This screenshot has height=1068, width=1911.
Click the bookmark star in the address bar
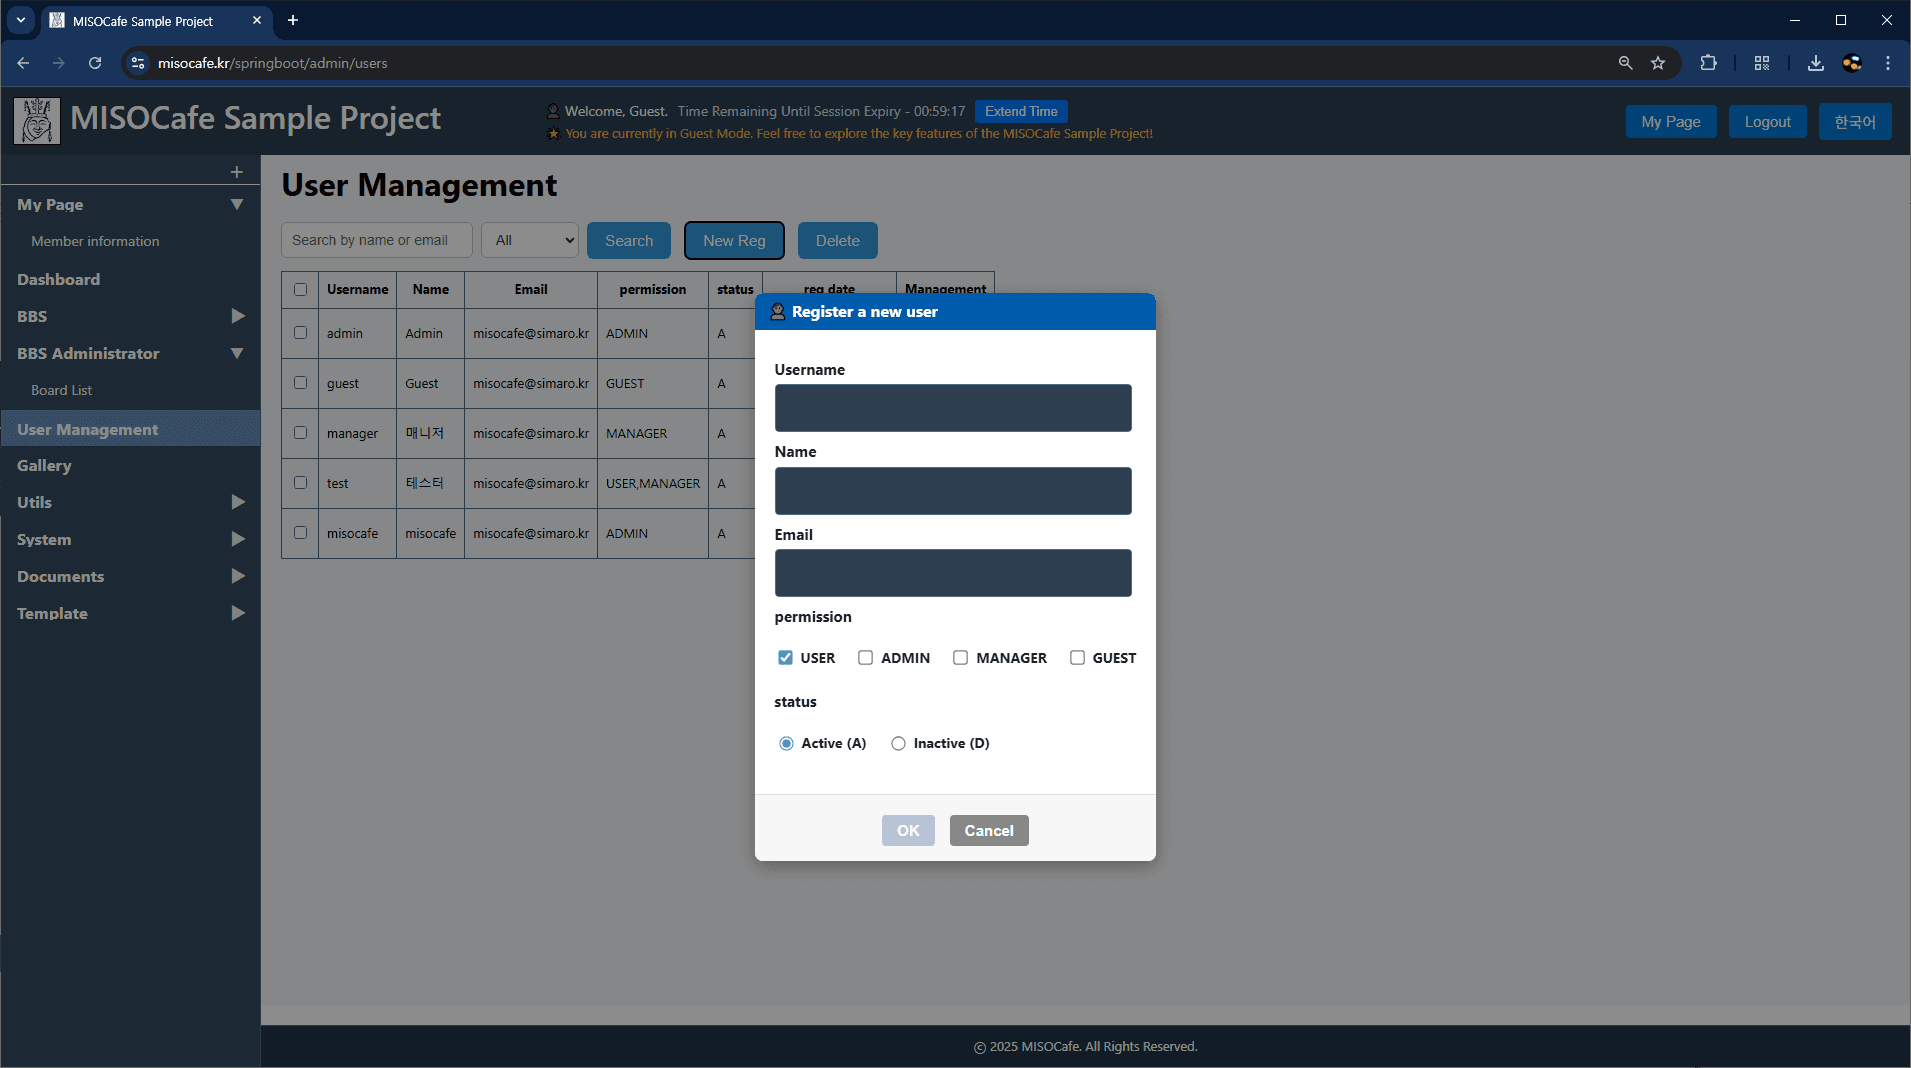coord(1658,63)
